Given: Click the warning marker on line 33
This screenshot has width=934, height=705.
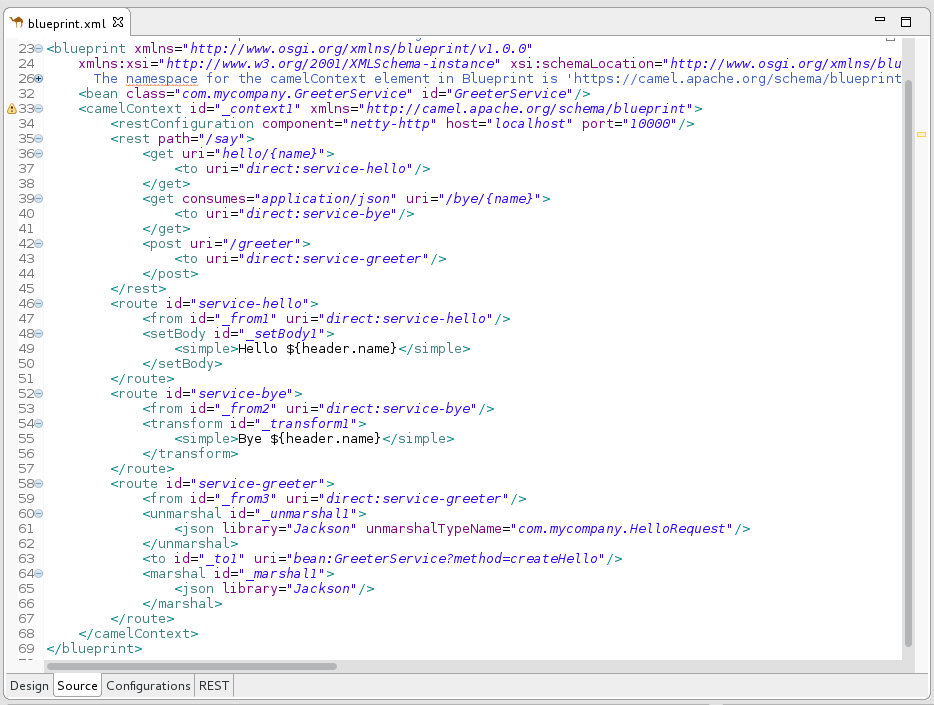Looking at the screenshot, I should click(11, 109).
